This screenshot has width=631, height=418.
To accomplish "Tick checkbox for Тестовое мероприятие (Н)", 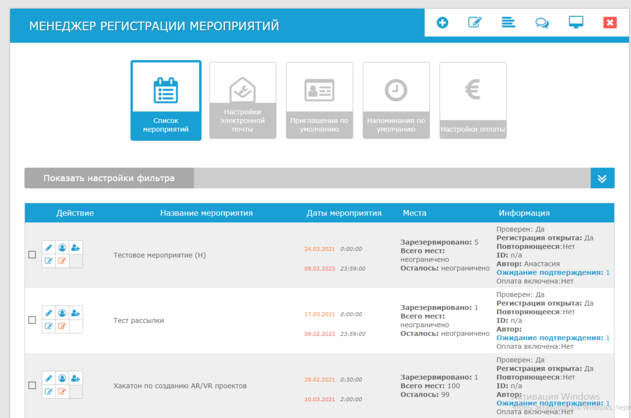I will point(32,255).
